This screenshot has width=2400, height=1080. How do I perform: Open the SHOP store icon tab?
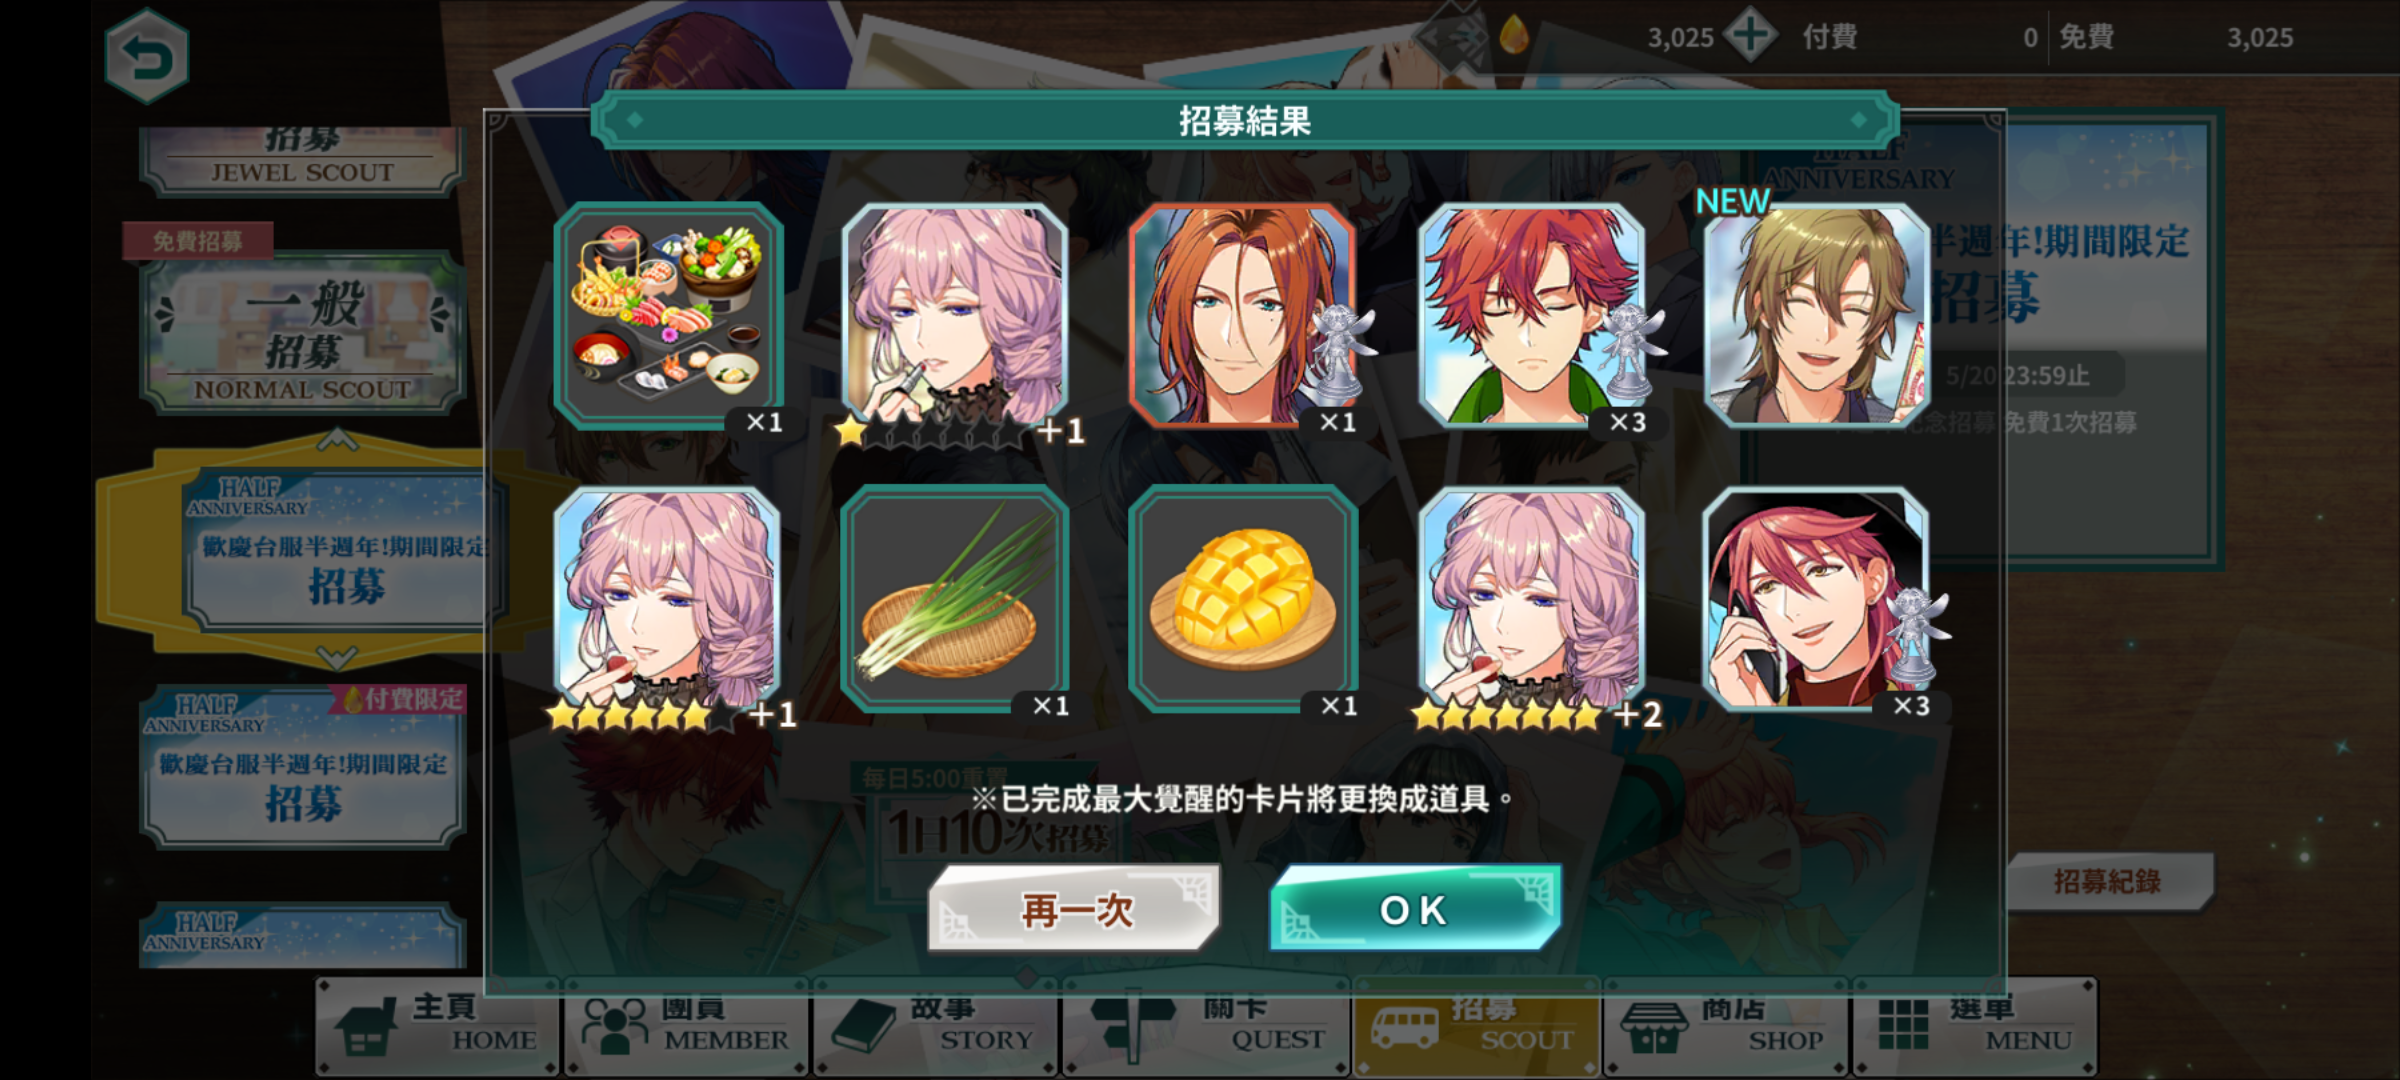tap(1726, 1027)
